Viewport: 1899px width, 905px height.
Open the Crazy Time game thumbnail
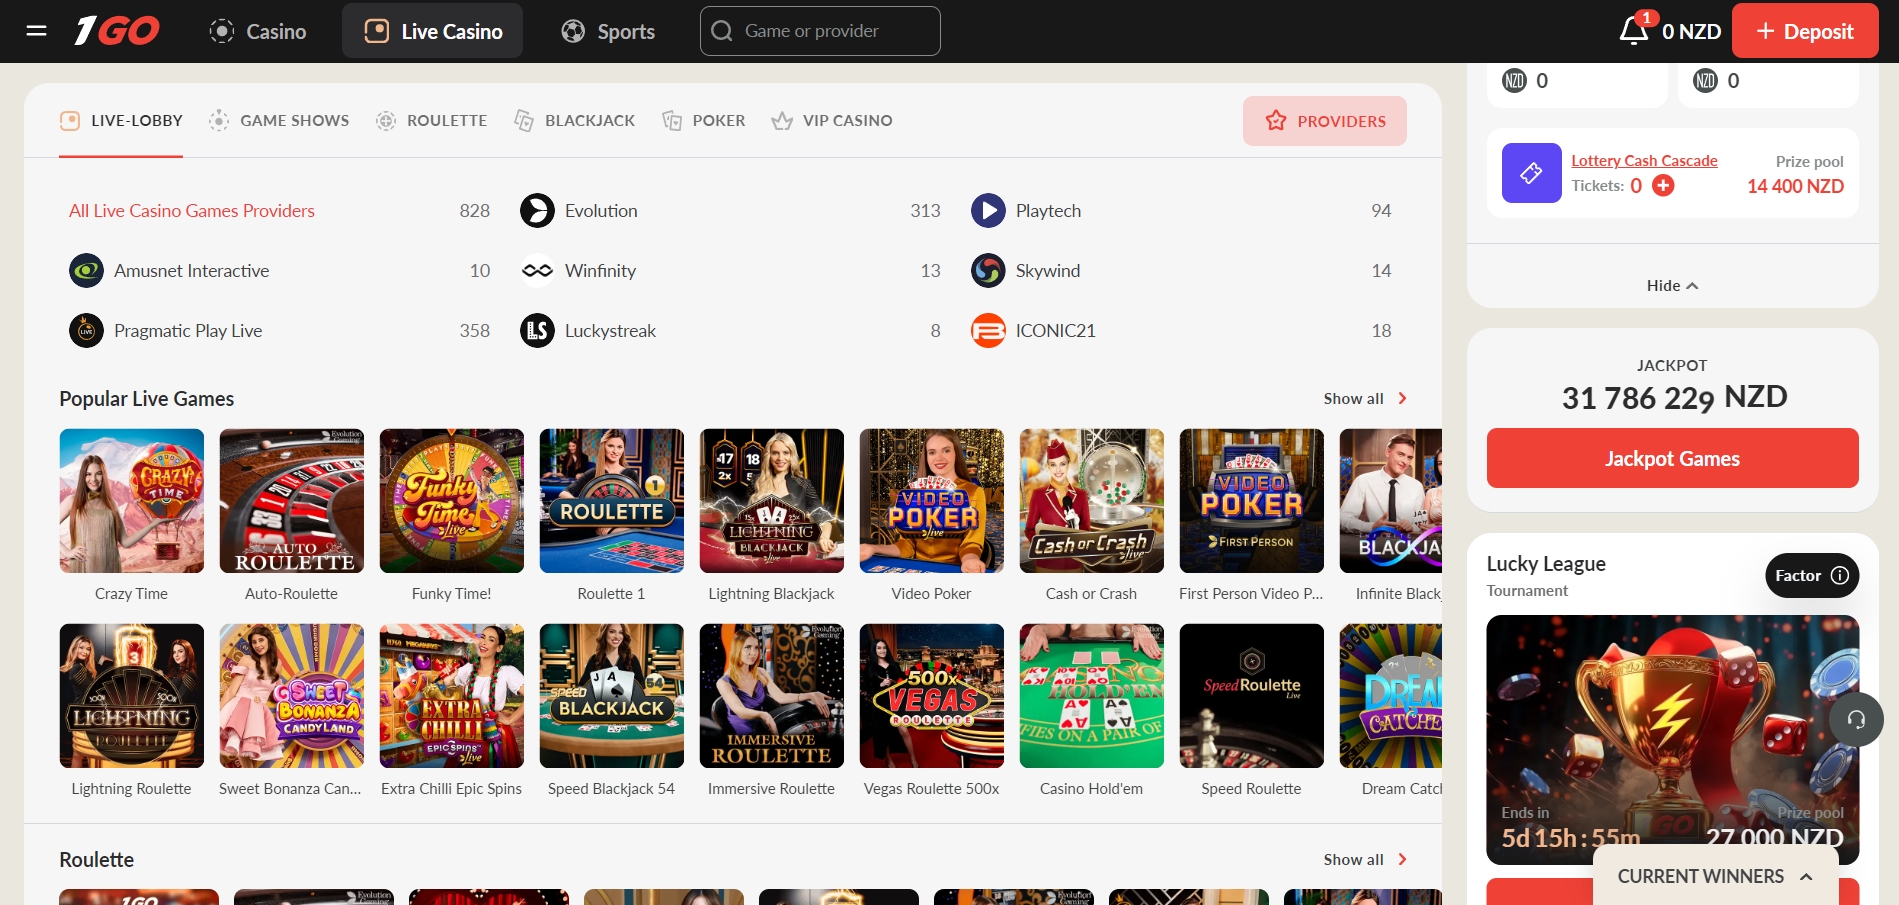(132, 501)
